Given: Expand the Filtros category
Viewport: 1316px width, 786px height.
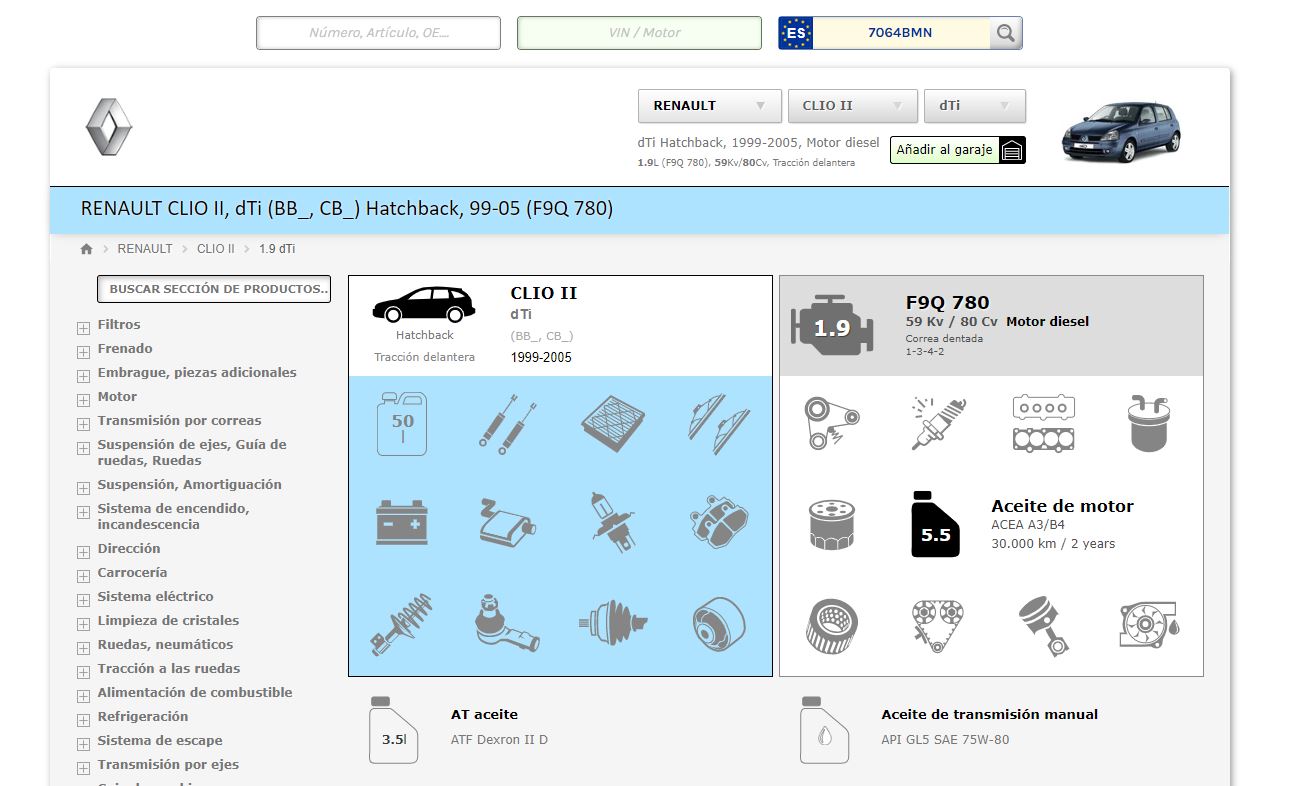Looking at the screenshot, I should click(84, 326).
